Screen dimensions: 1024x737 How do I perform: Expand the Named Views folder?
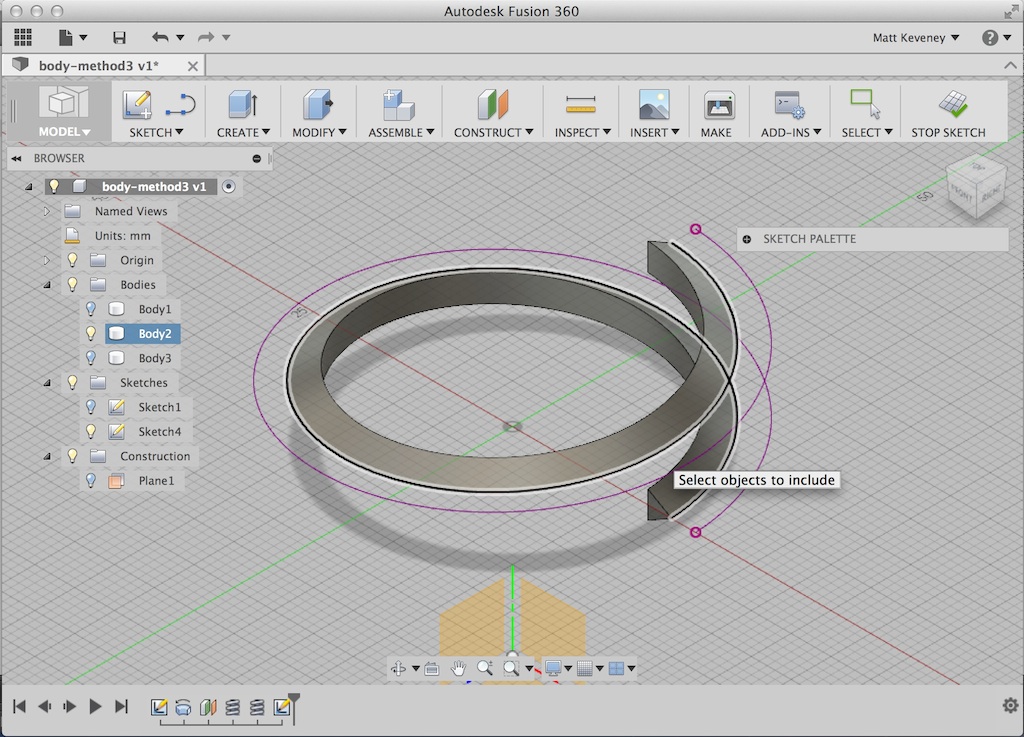tap(46, 212)
